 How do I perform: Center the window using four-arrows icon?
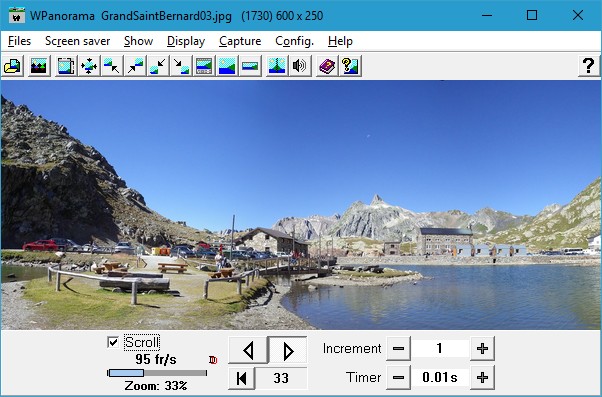point(89,66)
